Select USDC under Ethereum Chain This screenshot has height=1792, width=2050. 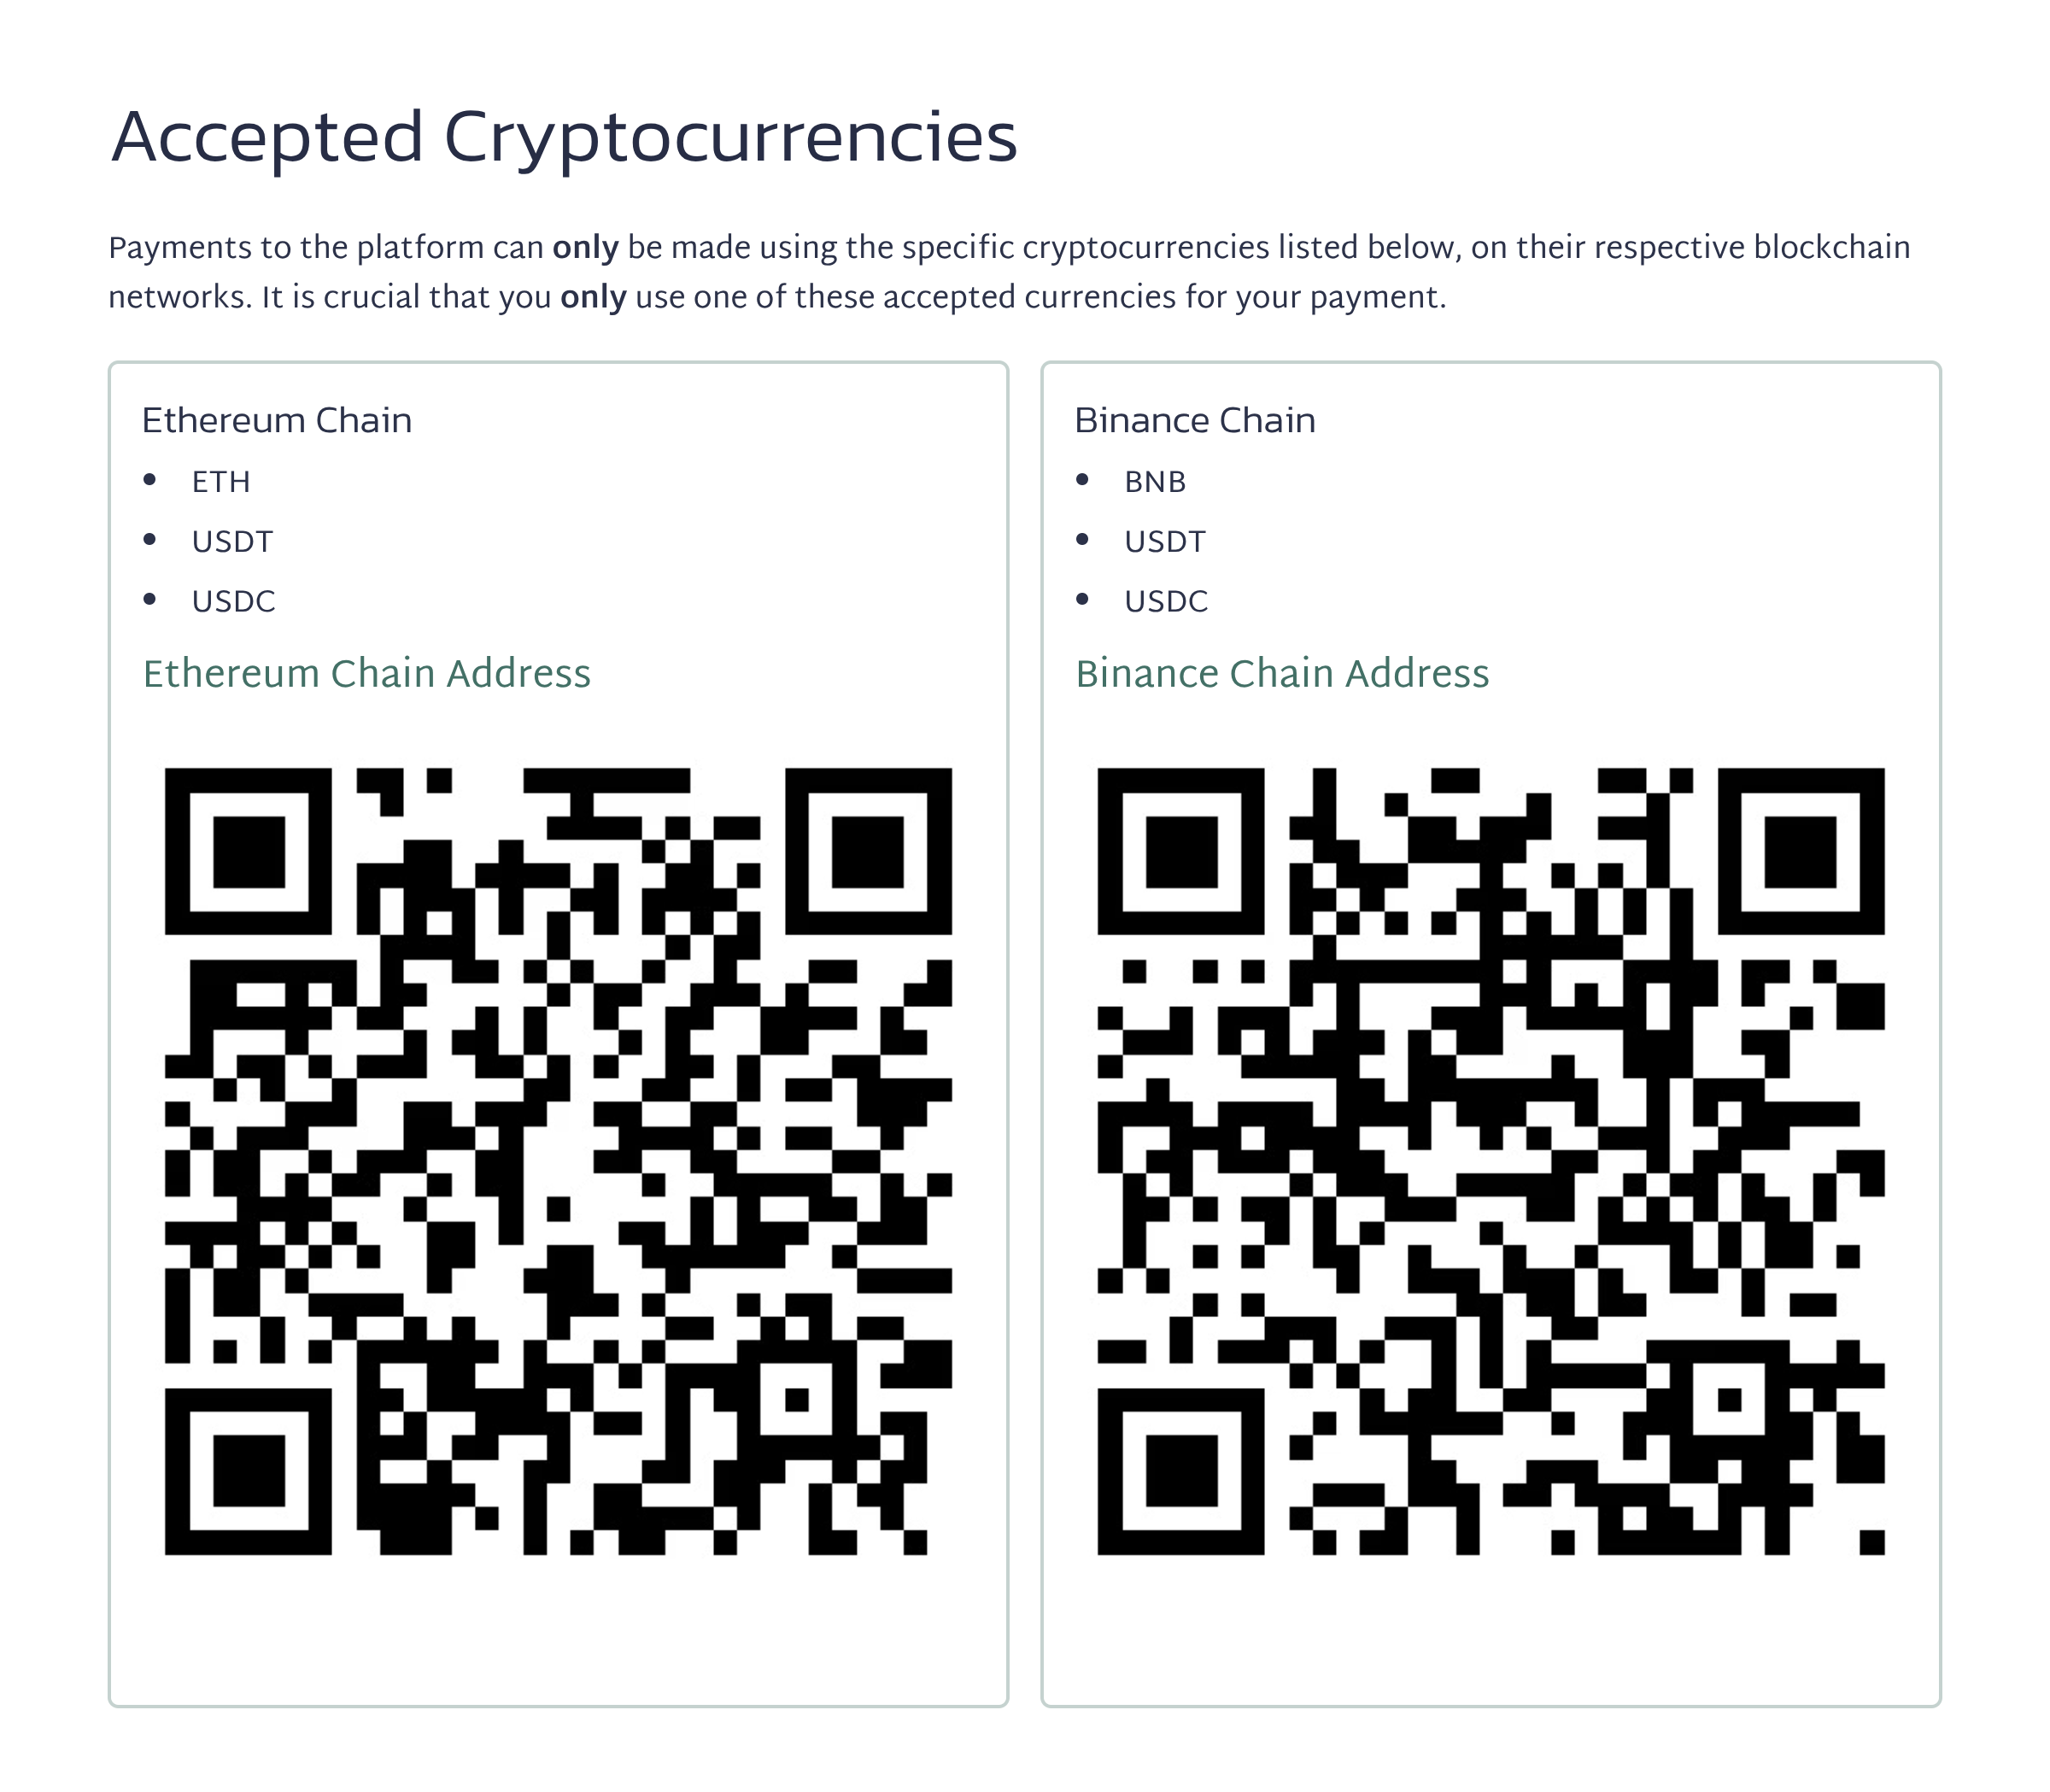(x=233, y=602)
